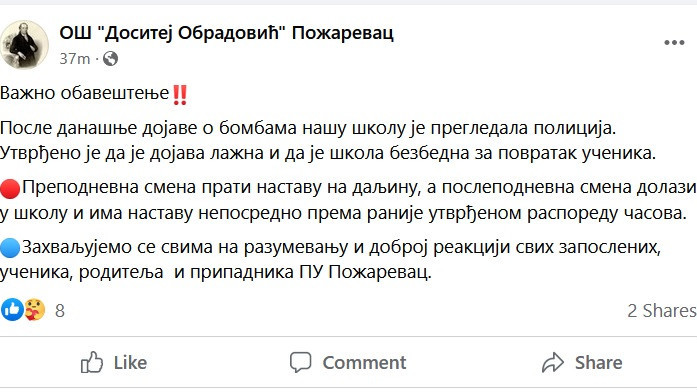Image resolution: width=697 pixels, height=392 pixels.
Task: Click the blue circle bullet emoji
Action: click(10, 248)
